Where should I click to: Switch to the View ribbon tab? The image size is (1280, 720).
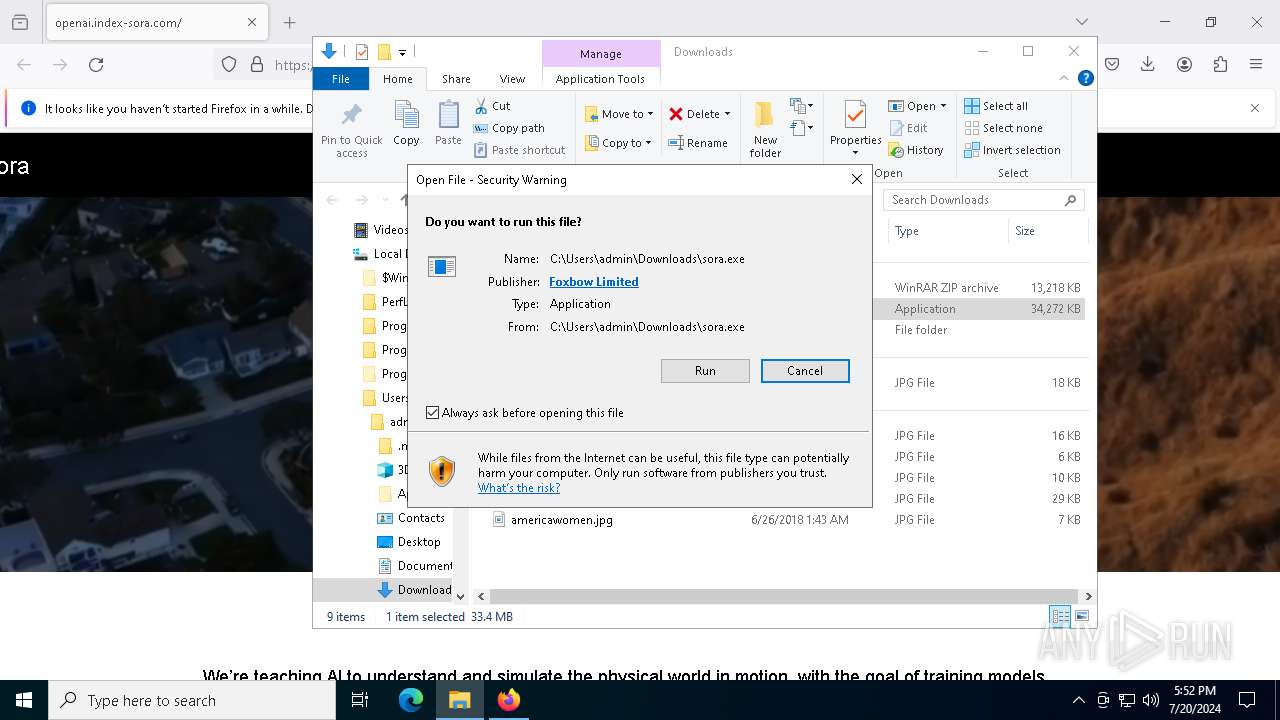512,79
